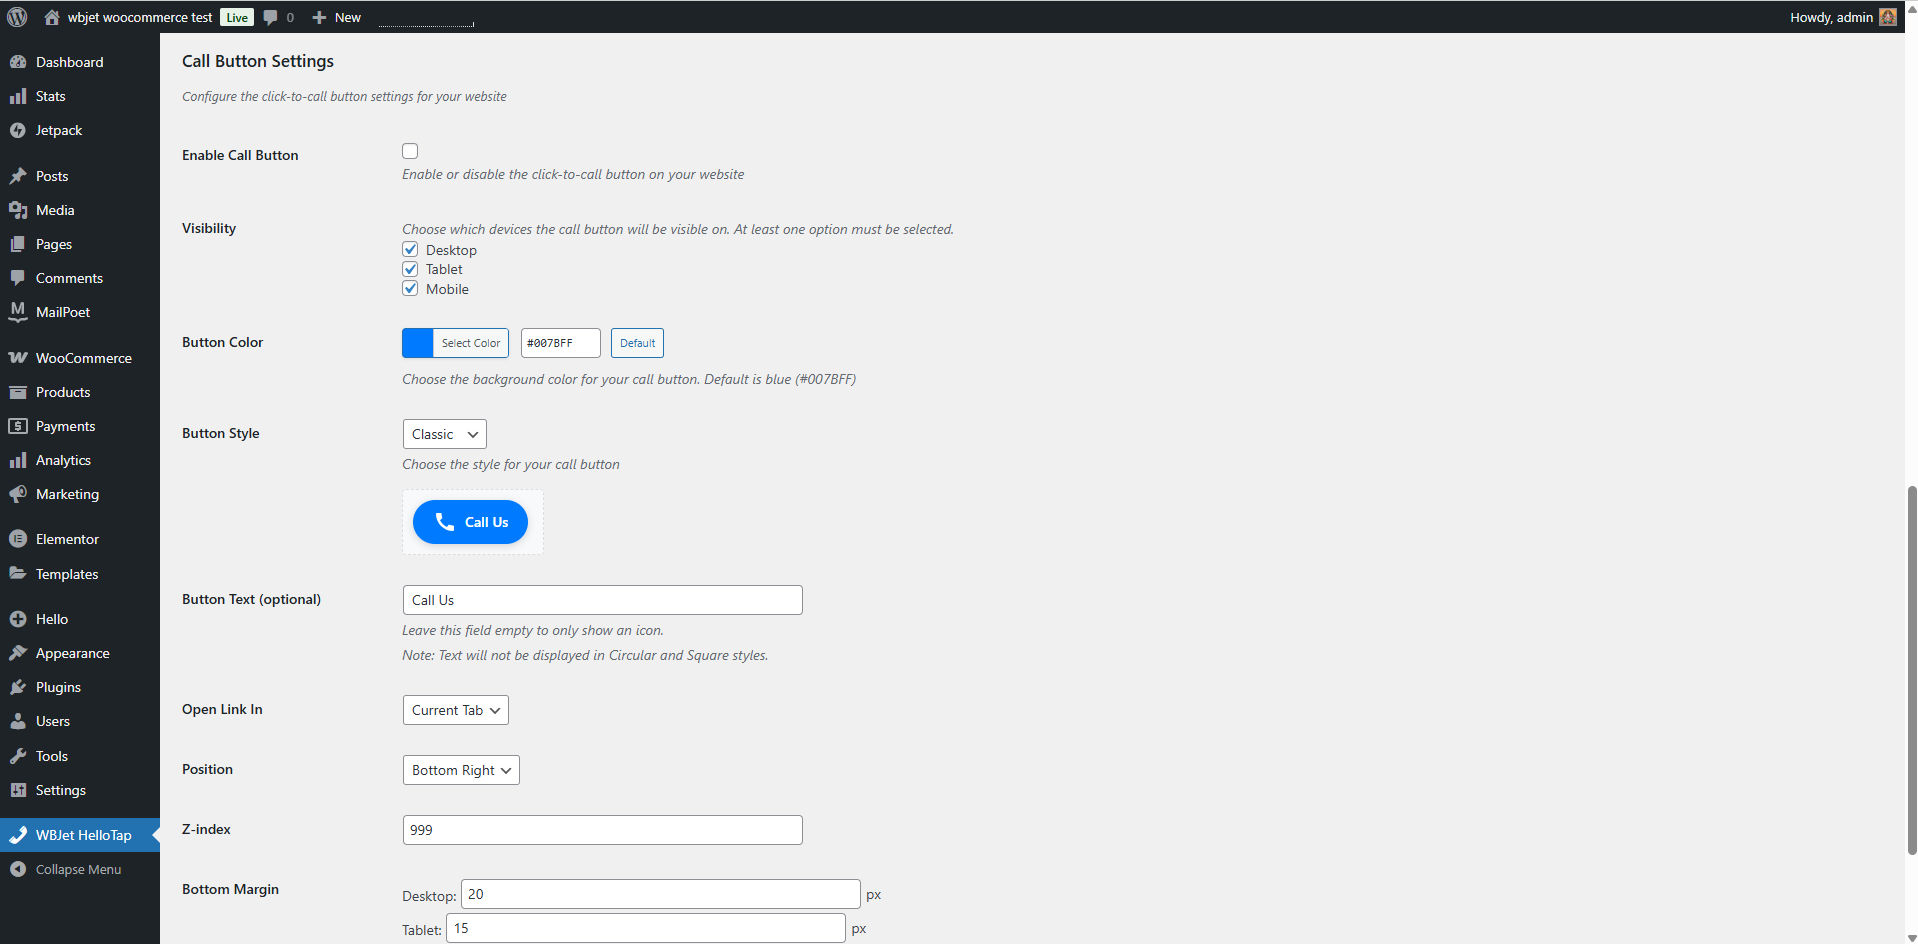Click inside the Z-index input field
The width and height of the screenshot is (1918, 944).
tap(601, 829)
